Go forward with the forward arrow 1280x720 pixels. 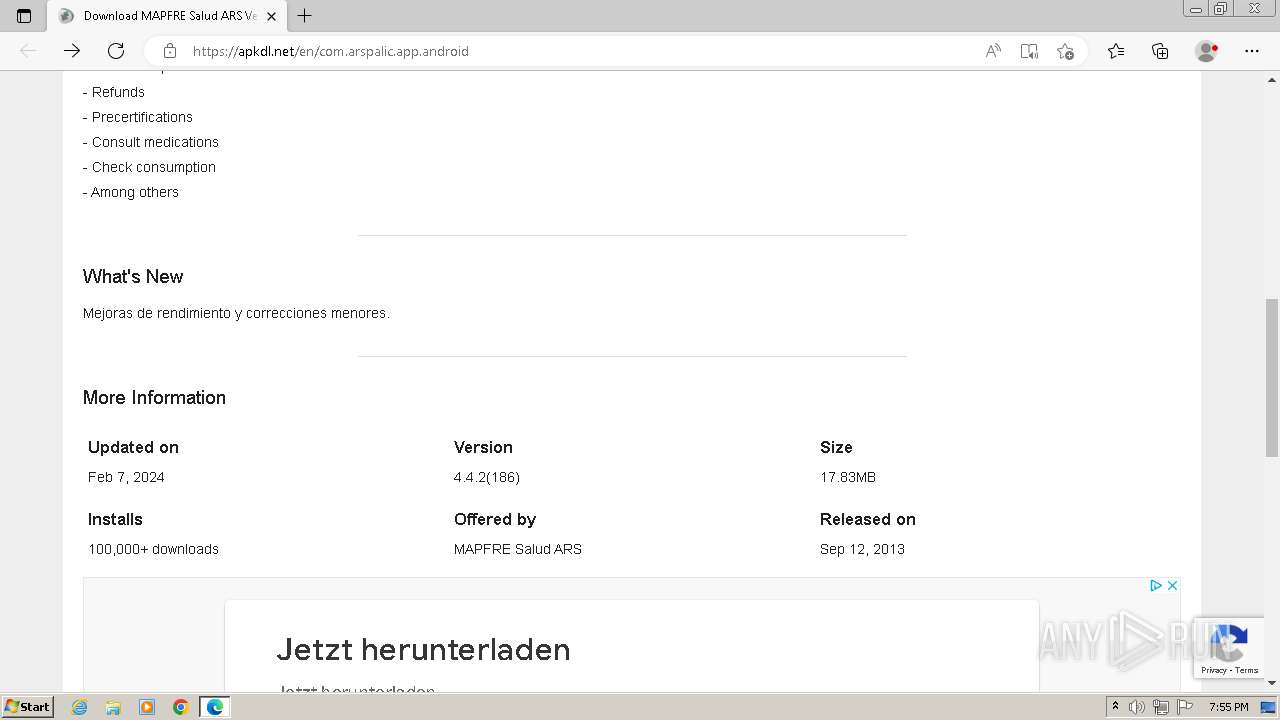tap(72, 51)
